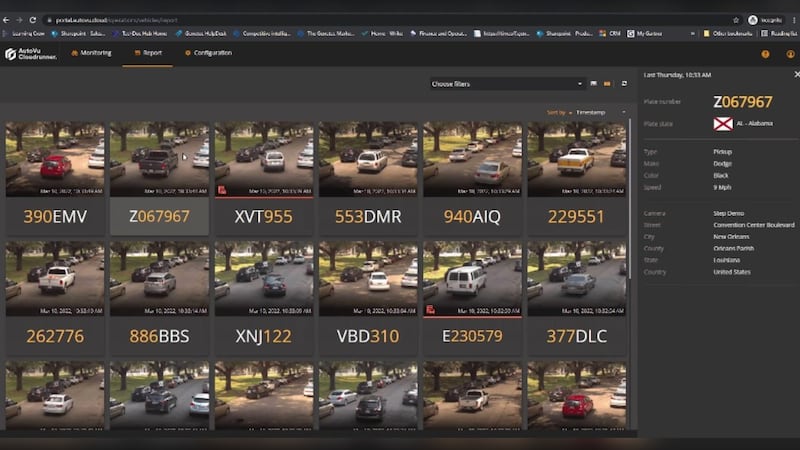Viewport: 800px width, 450px height.
Task: Bookmark this page with star icon
Action: [x=736, y=20]
